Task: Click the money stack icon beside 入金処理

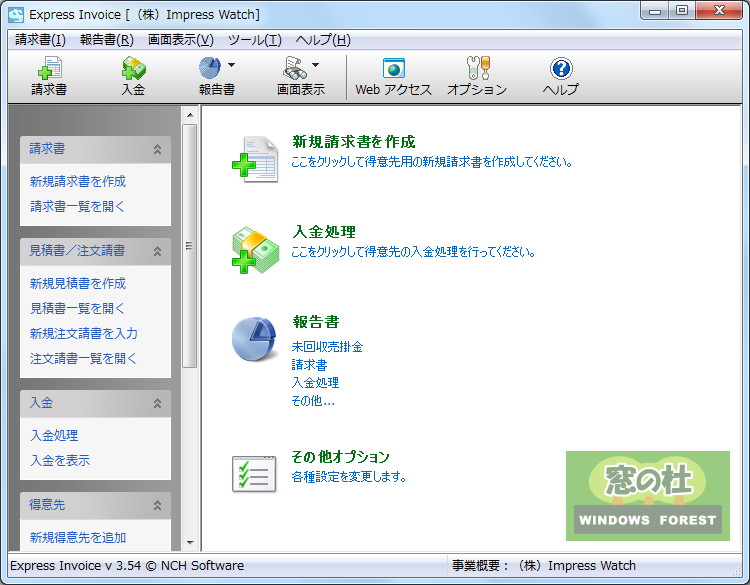Action: pos(255,250)
